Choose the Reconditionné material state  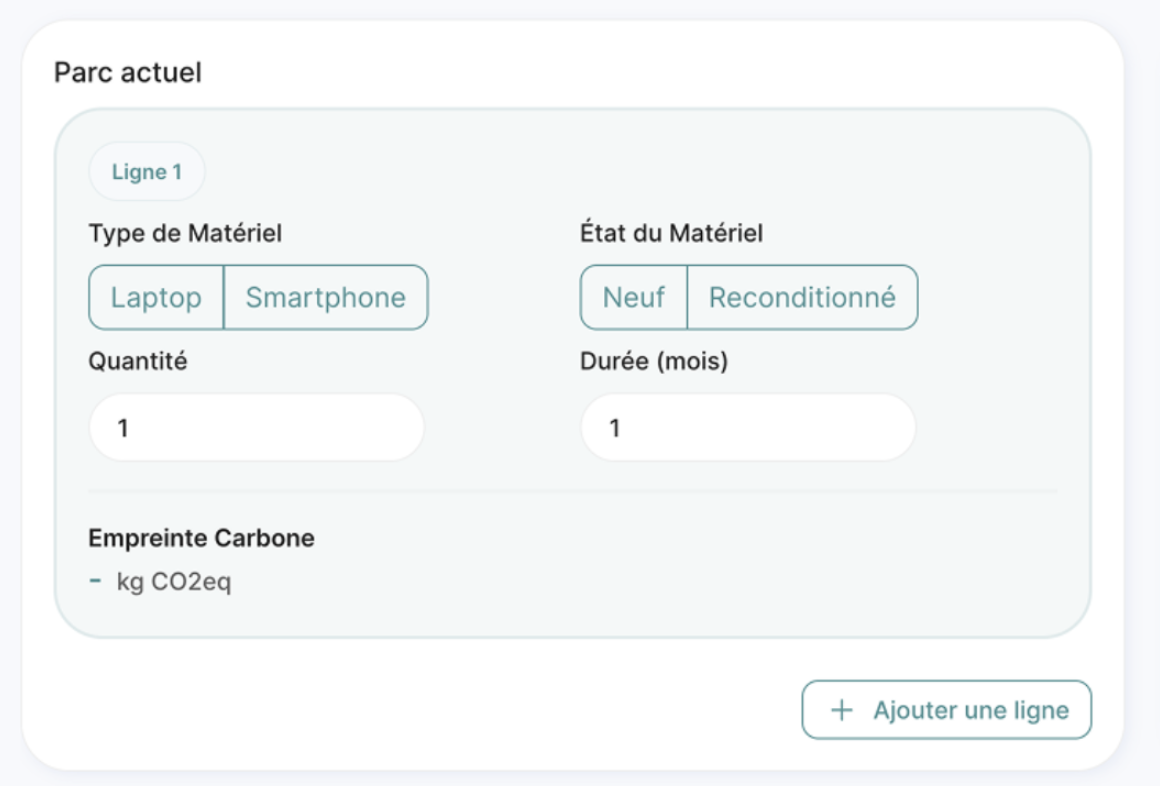(803, 298)
